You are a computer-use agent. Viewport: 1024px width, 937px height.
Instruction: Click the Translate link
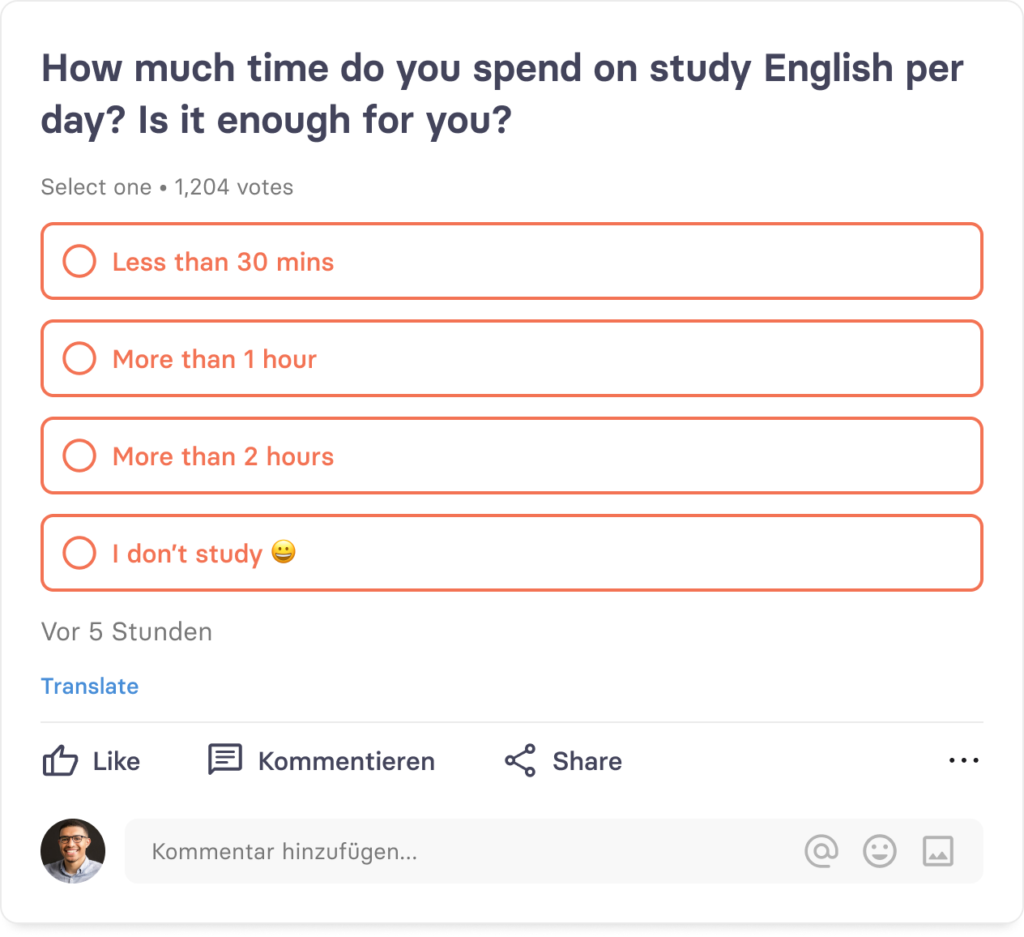click(x=90, y=686)
